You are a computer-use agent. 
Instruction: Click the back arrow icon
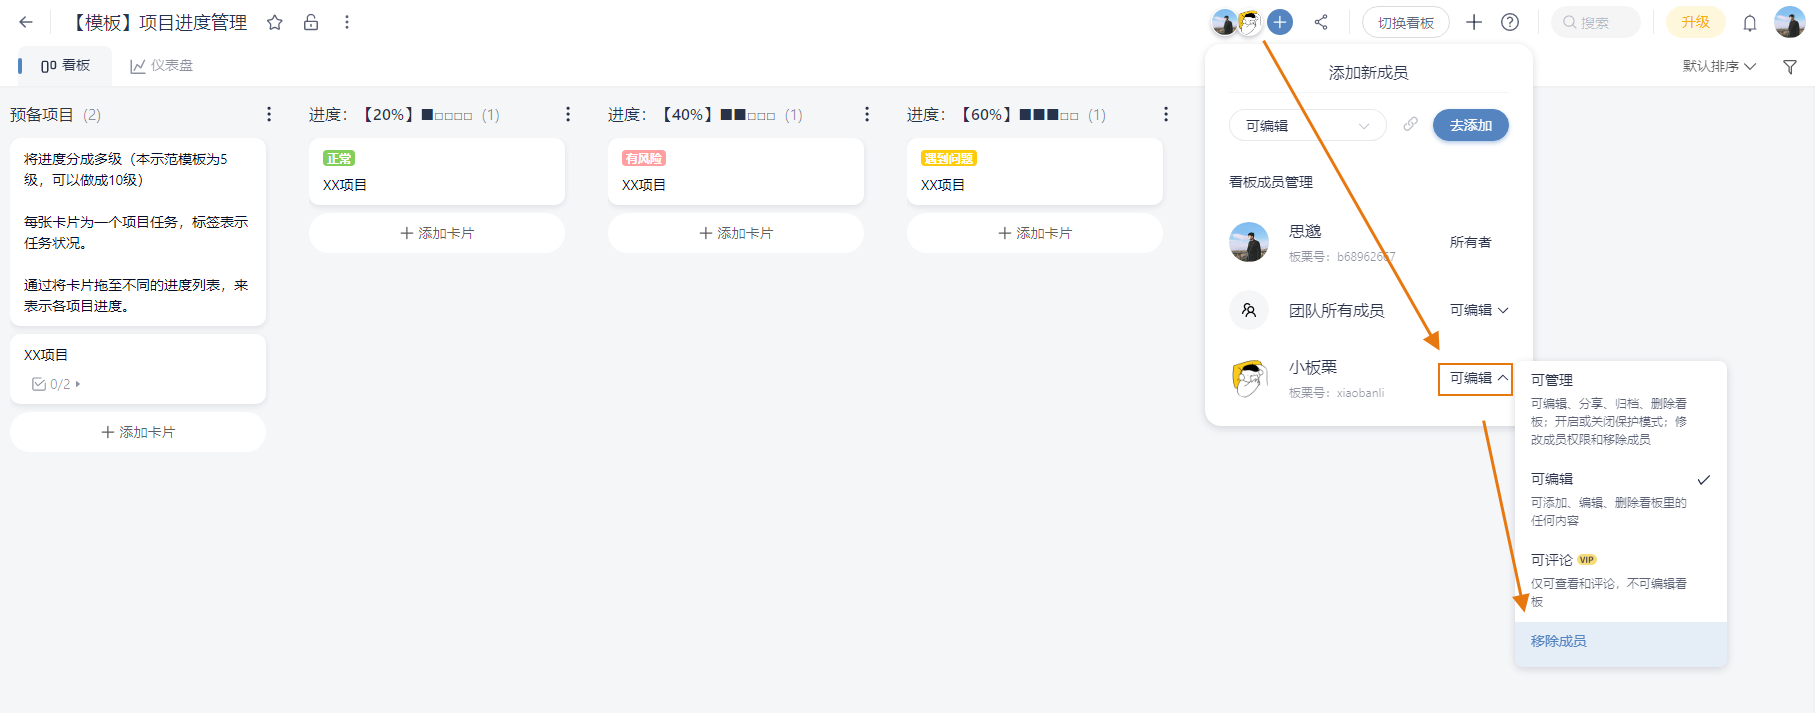click(x=26, y=22)
